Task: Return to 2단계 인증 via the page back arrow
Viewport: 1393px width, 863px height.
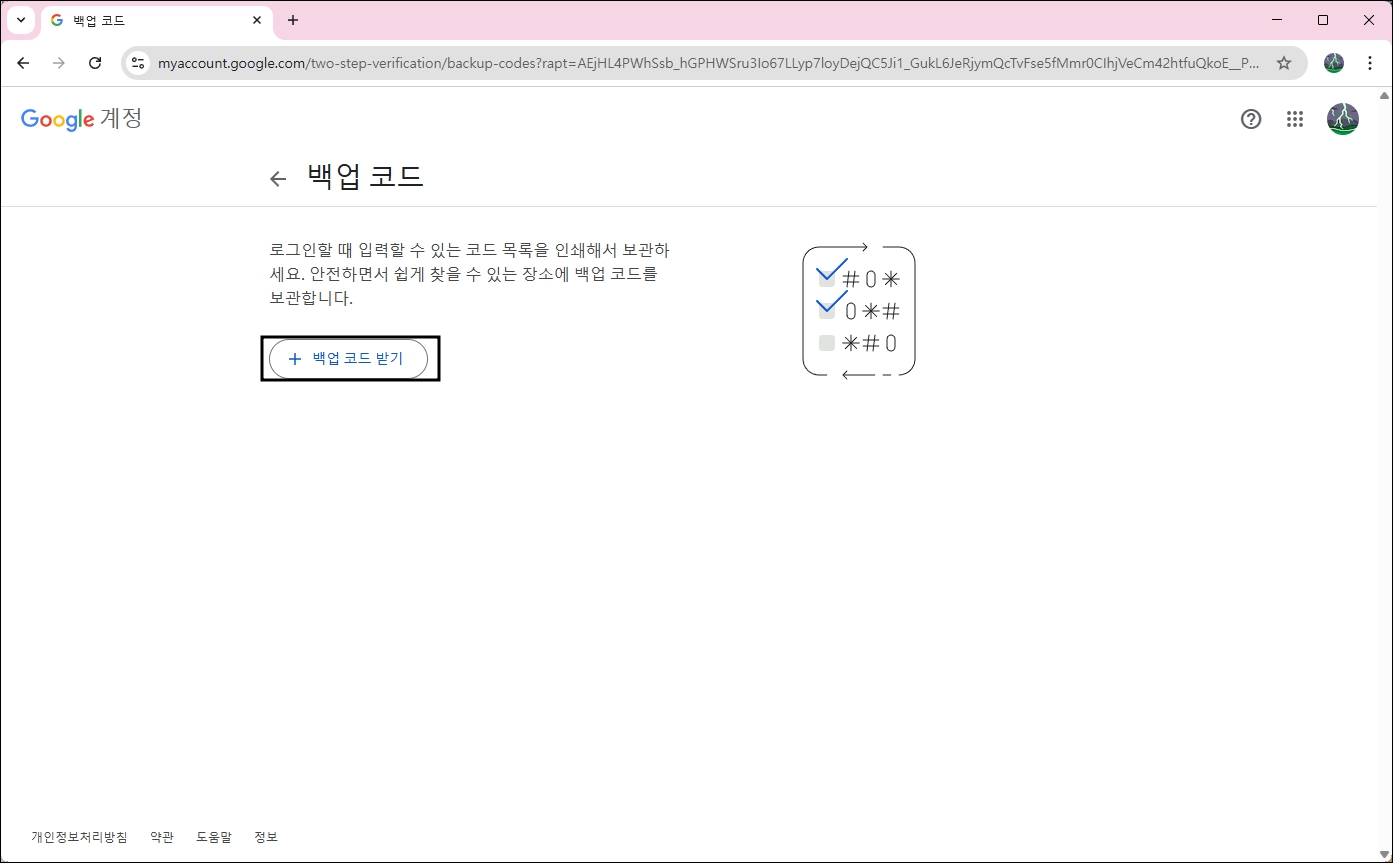Action: point(277,178)
